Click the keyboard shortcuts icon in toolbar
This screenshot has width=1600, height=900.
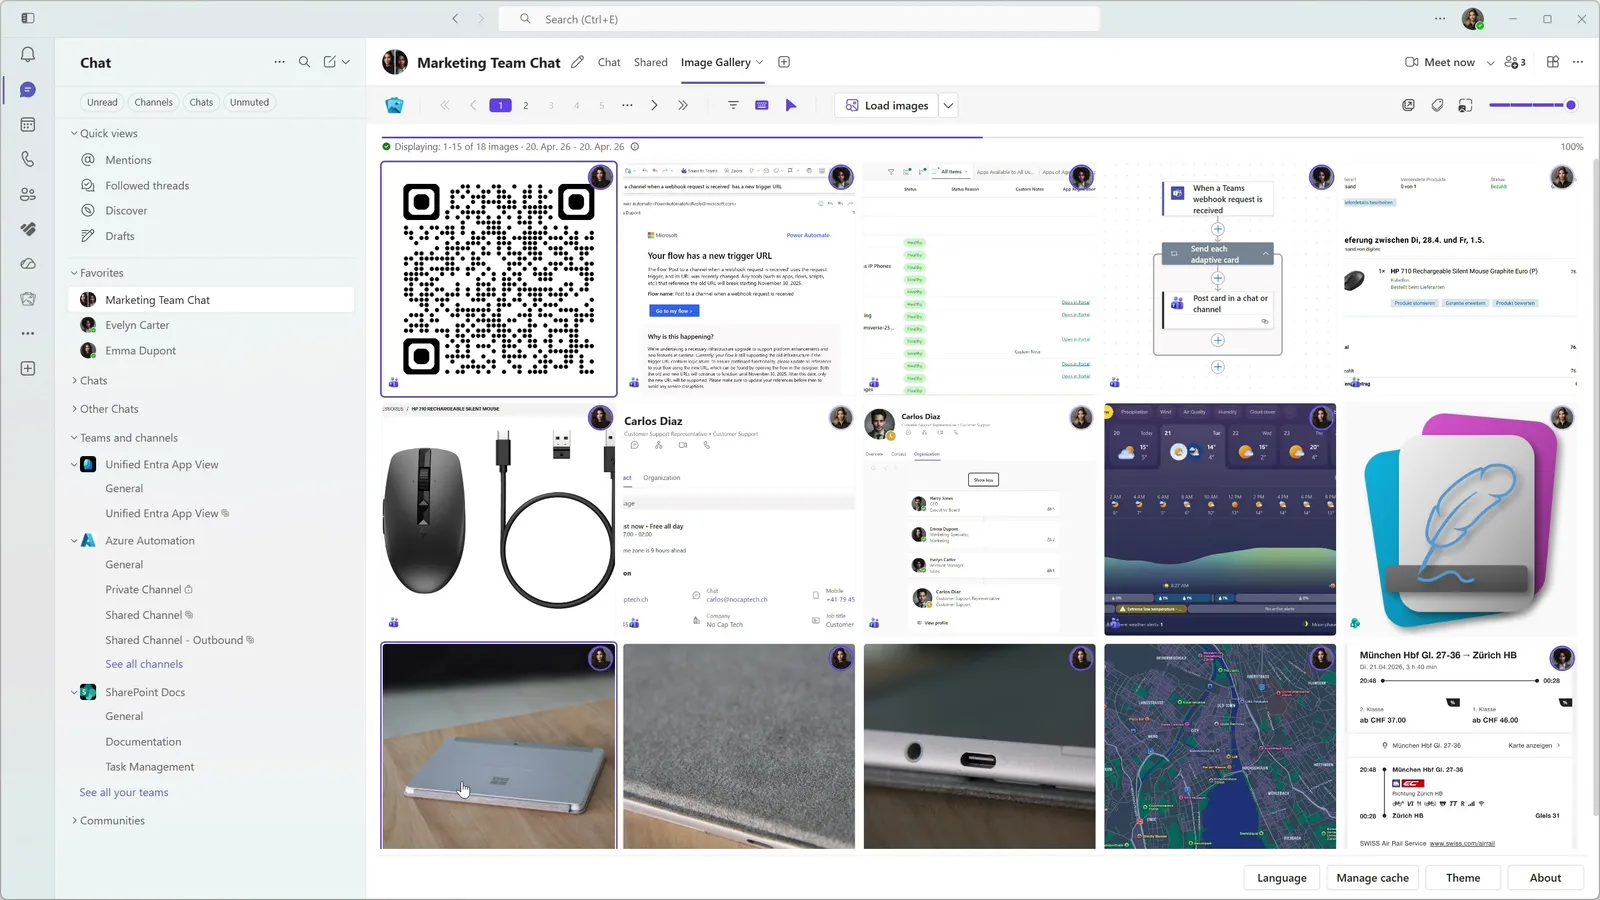pos(762,105)
